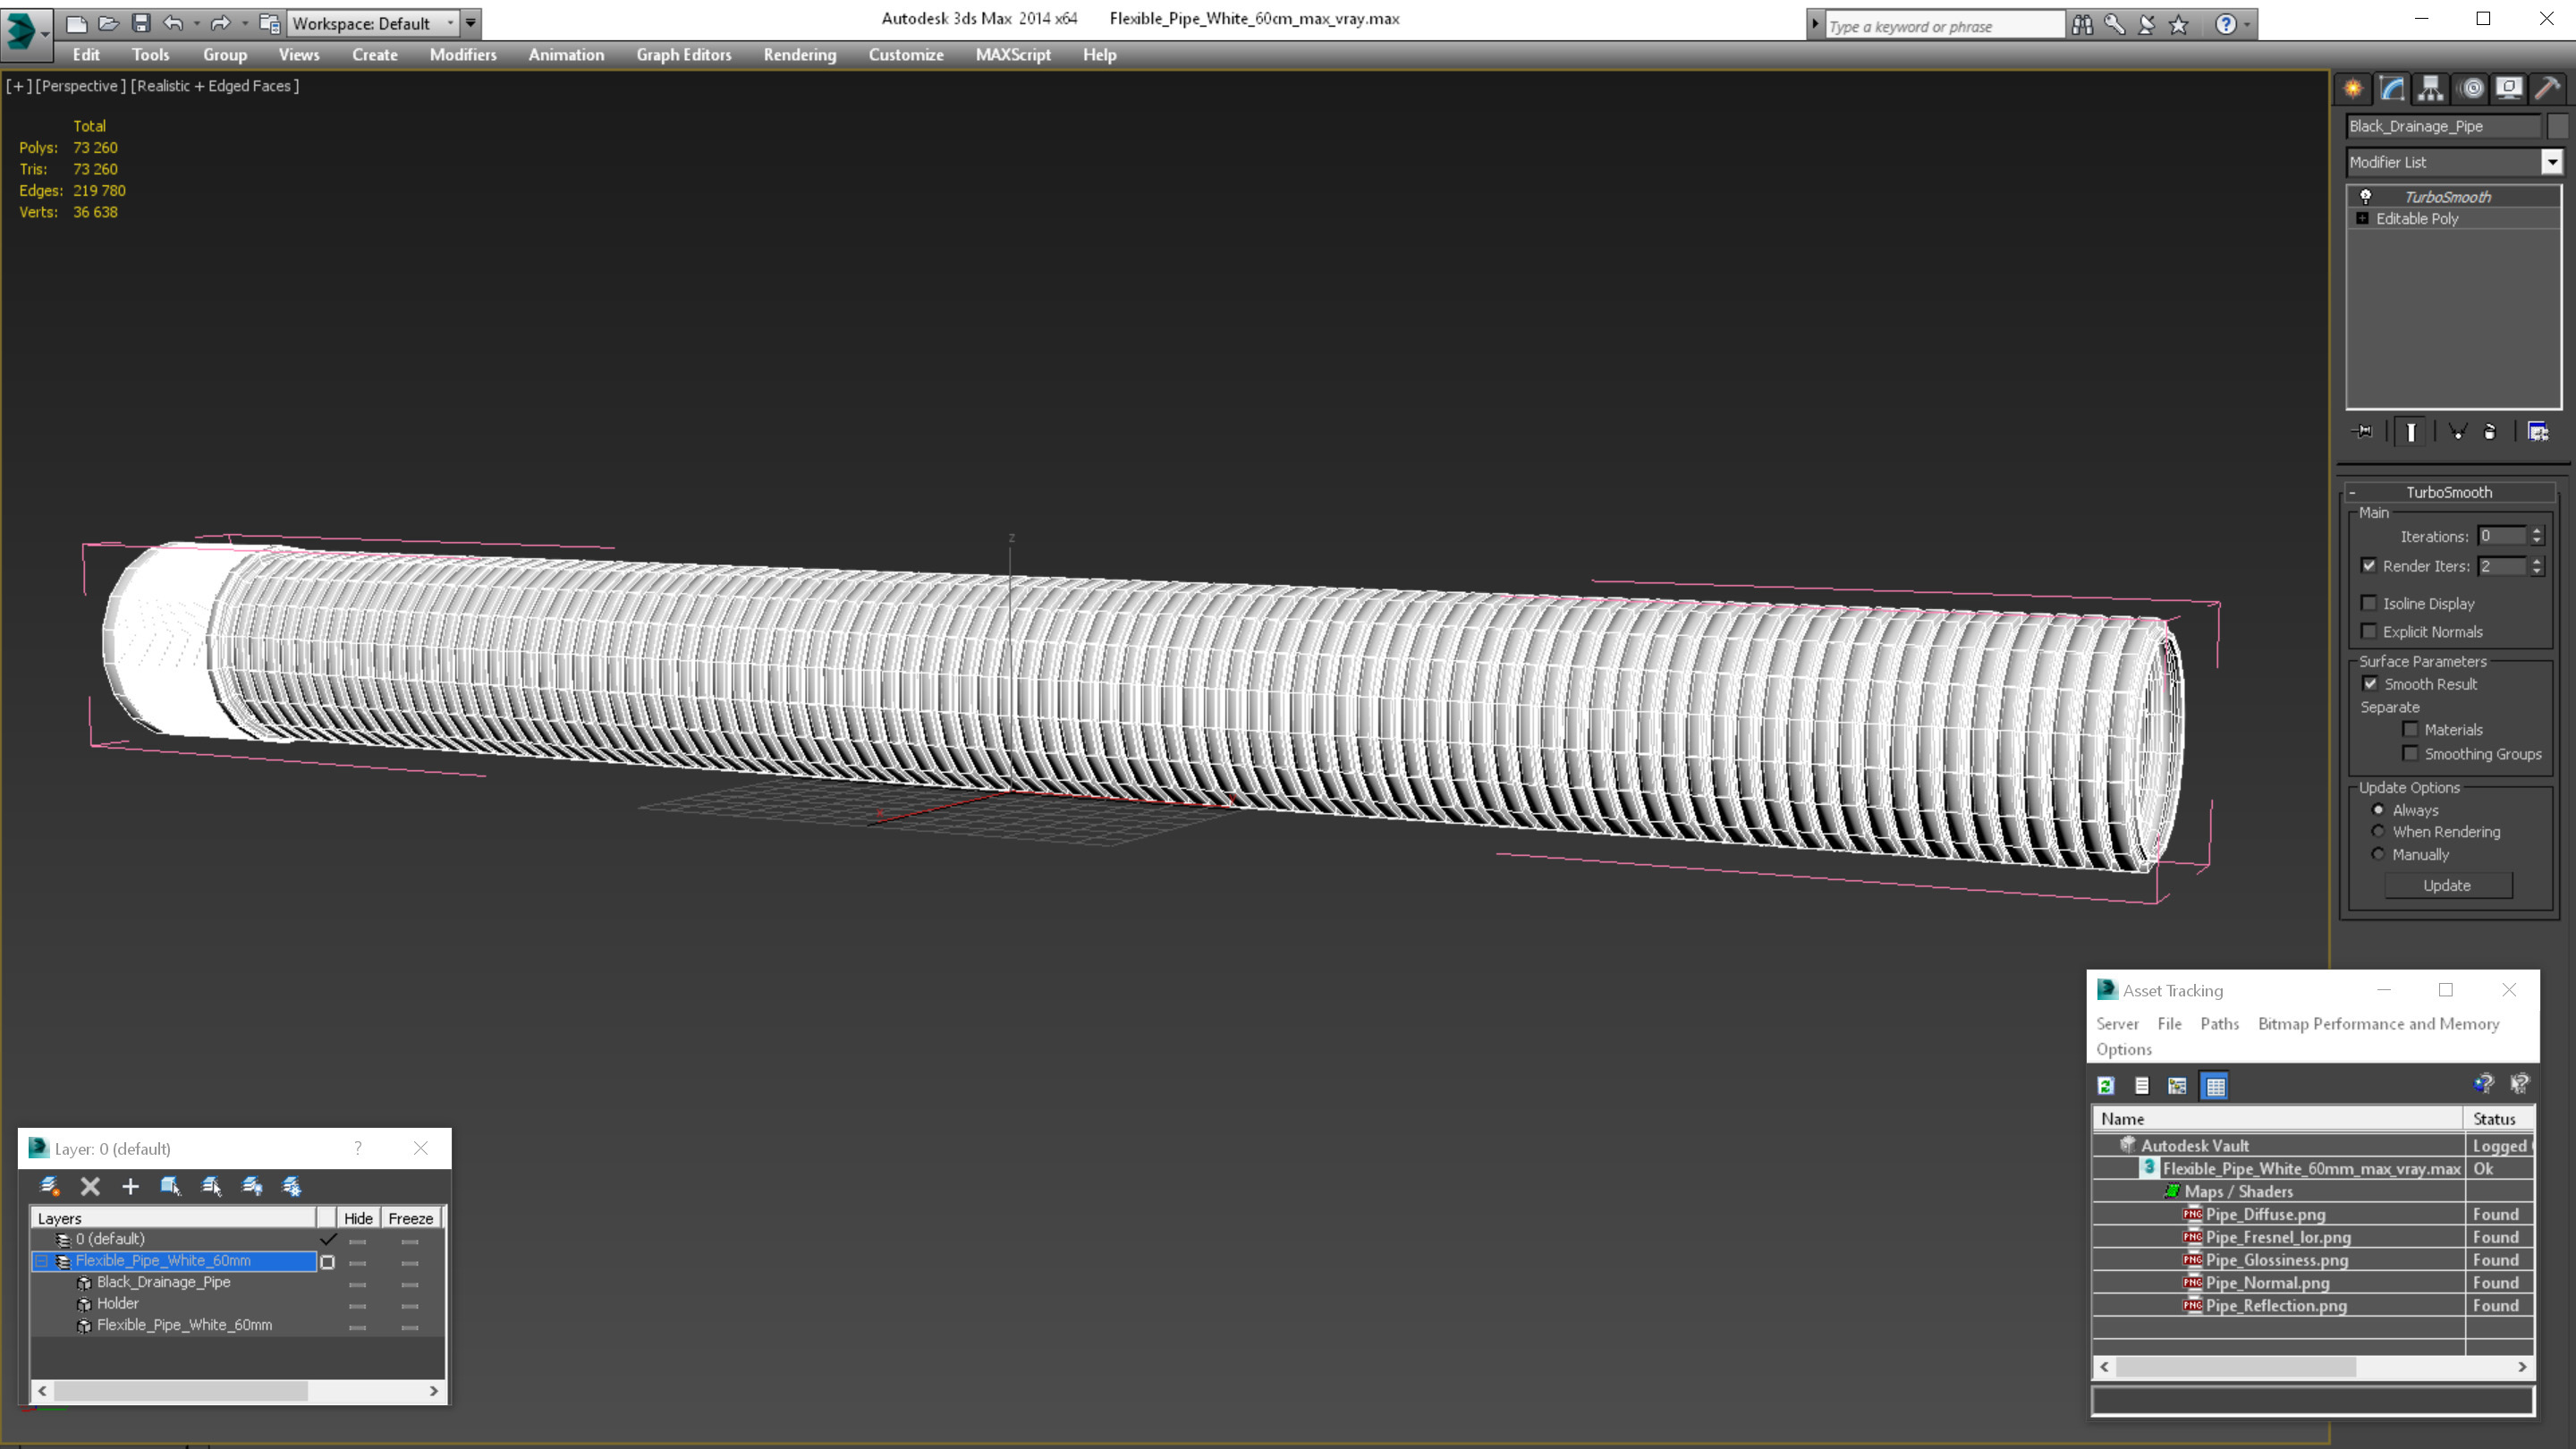Click Delete layer X icon
The width and height of the screenshot is (2576, 1449).
point(90,1186)
